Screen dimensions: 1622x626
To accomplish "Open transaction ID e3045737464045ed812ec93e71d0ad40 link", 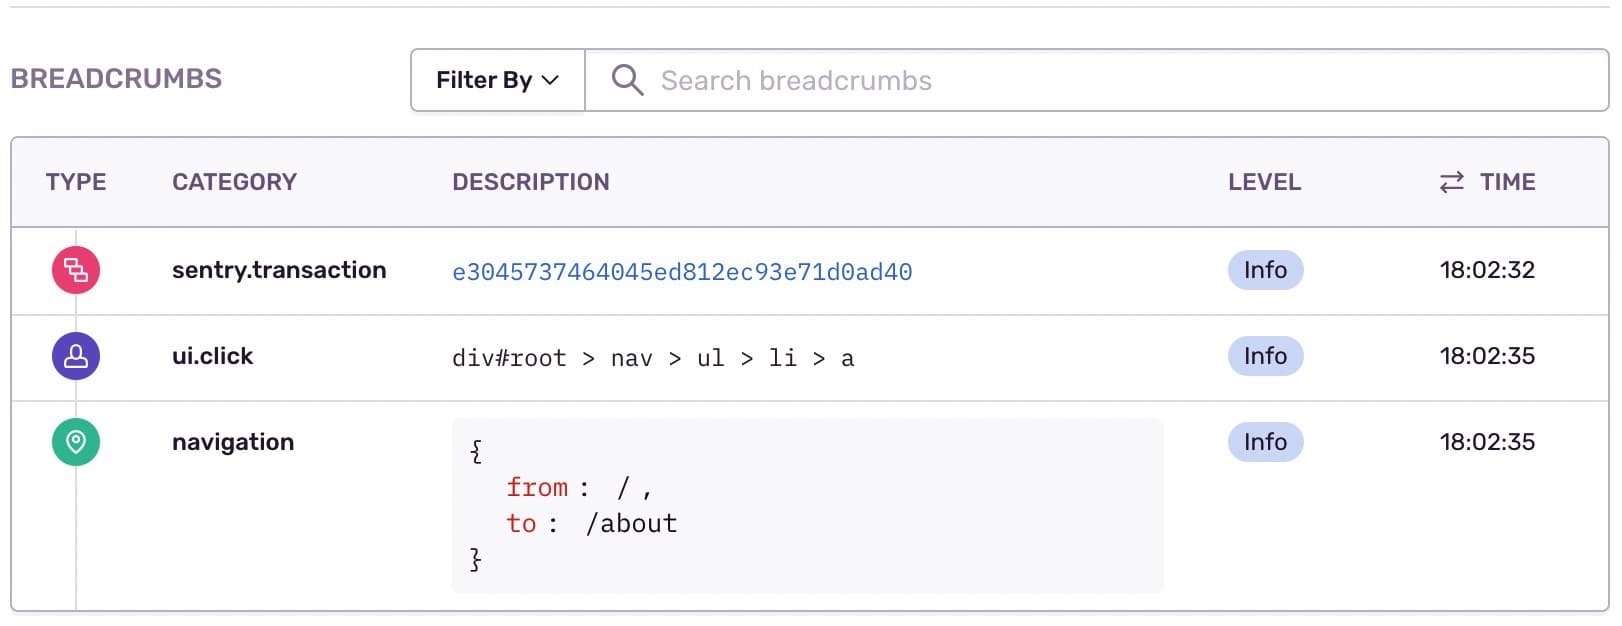I will tap(682, 272).
